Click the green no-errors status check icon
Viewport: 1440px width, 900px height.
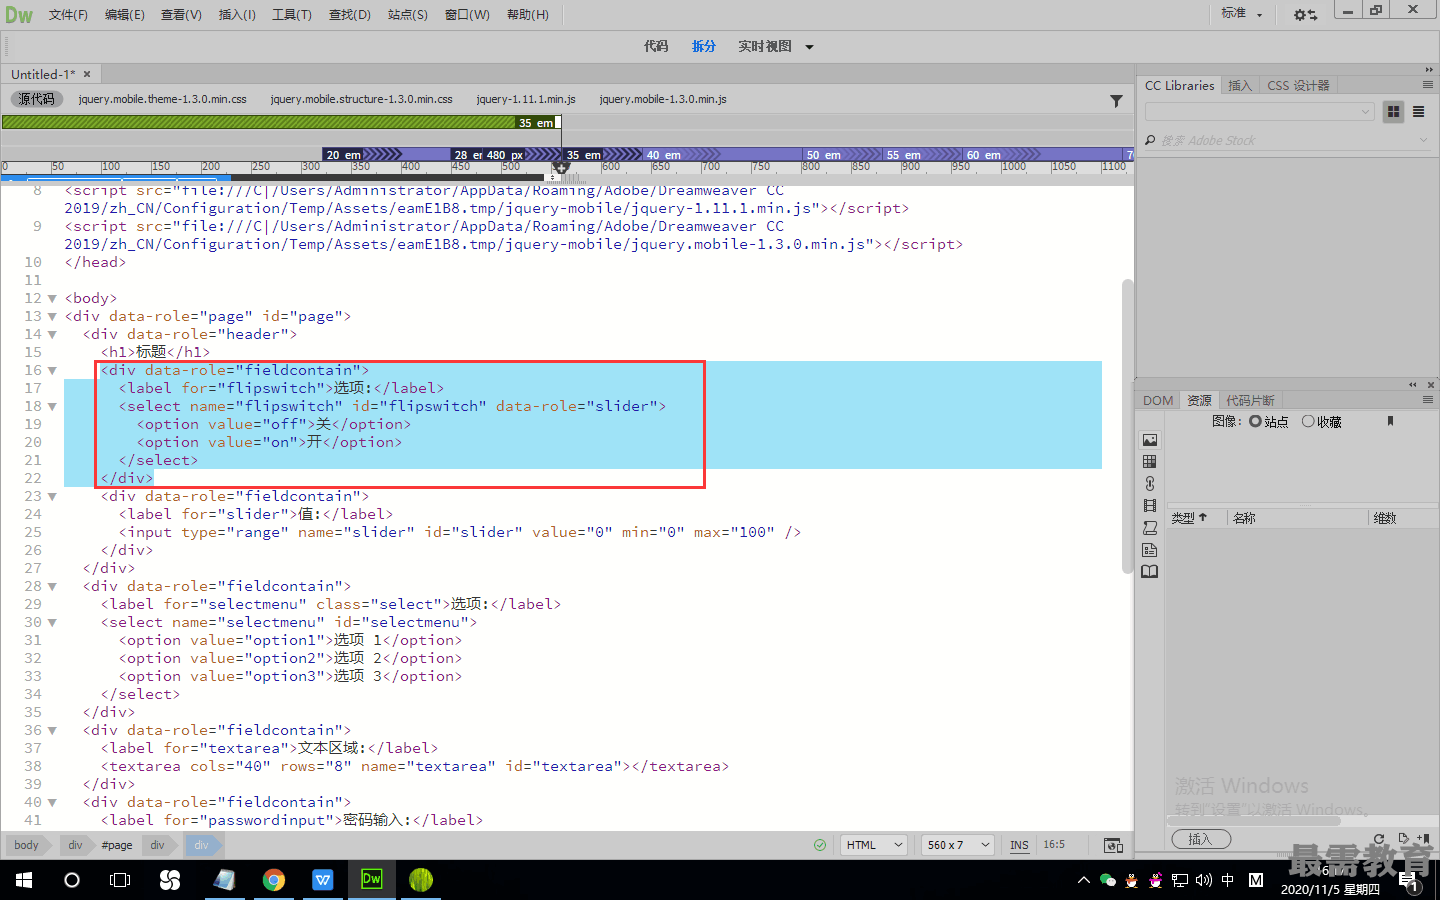pyautogui.click(x=820, y=845)
